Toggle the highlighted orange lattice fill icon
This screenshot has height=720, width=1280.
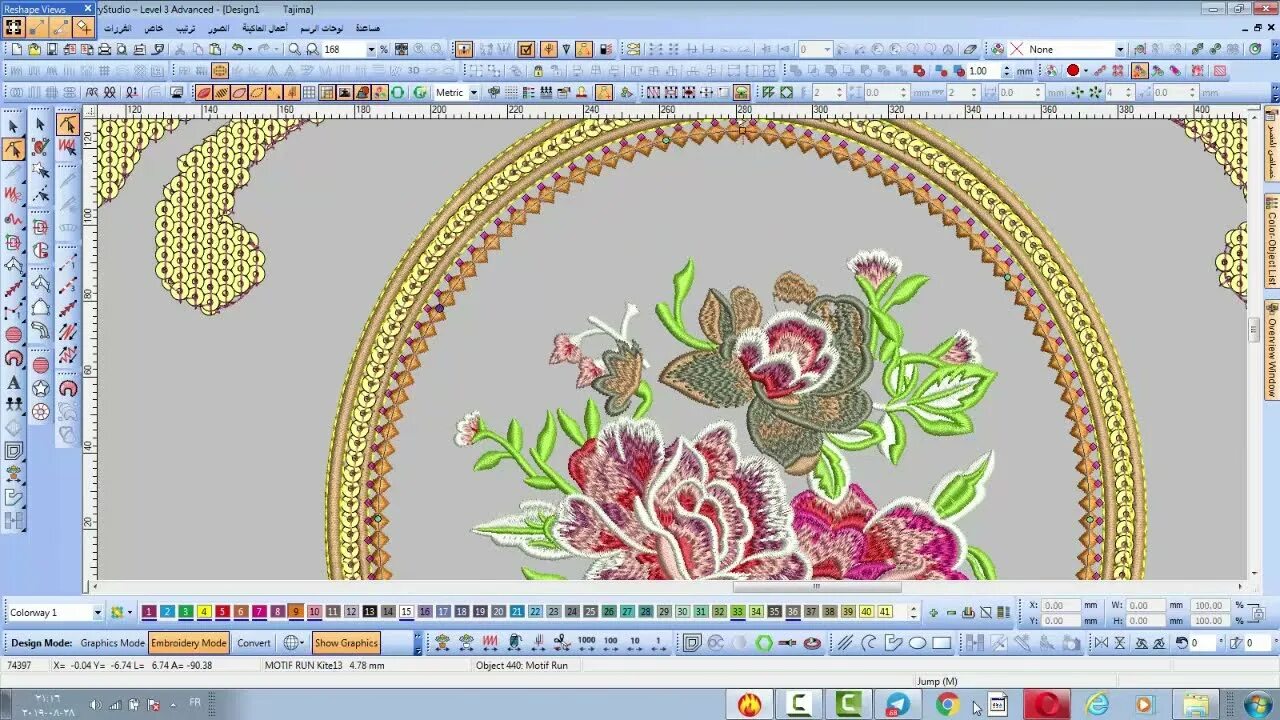click(x=220, y=71)
